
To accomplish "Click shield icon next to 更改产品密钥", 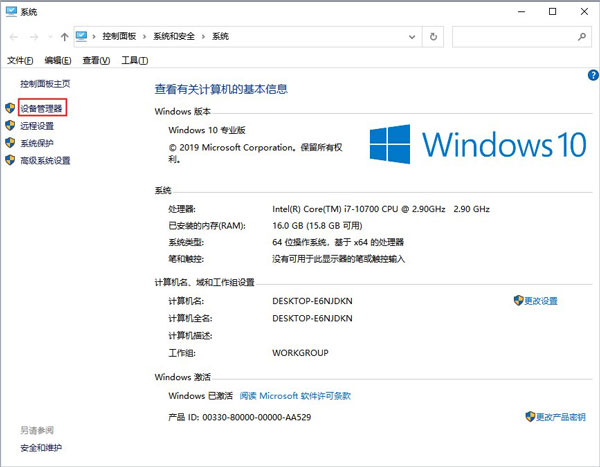I will [x=530, y=416].
